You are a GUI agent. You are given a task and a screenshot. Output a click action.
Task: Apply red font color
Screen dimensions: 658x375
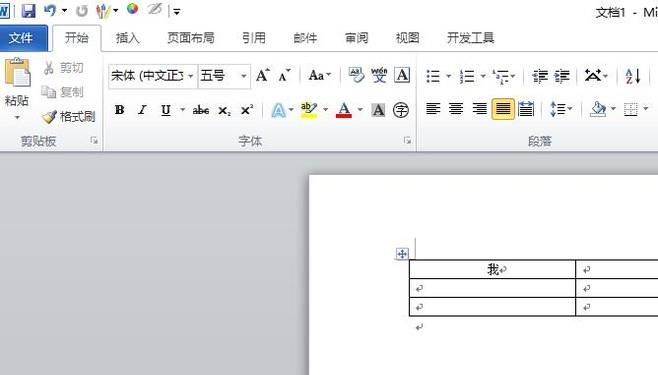(344, 110)
